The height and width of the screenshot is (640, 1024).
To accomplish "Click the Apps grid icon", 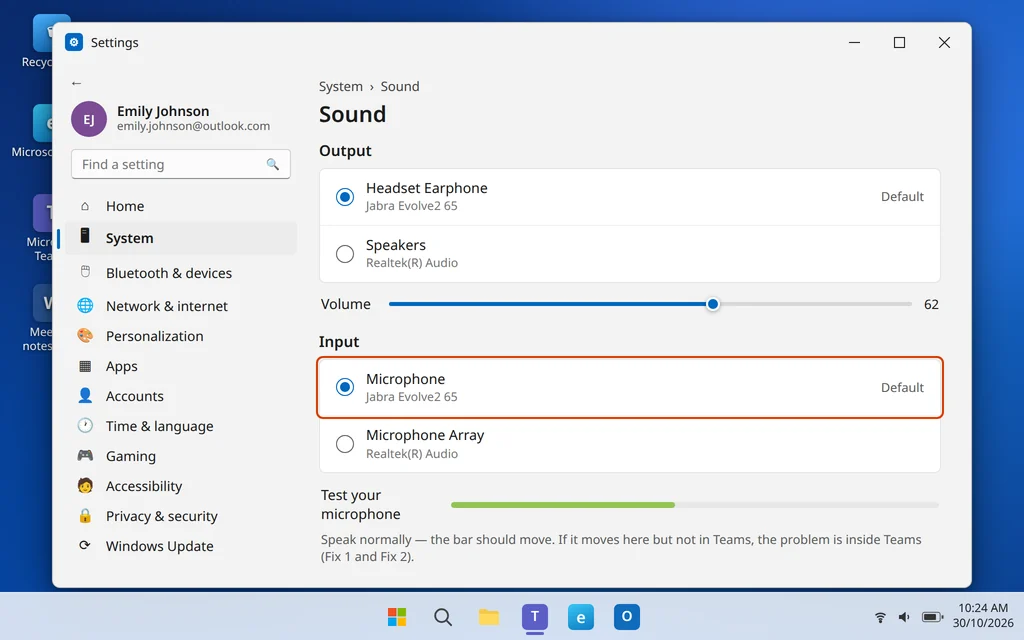I will coord(85,366).
